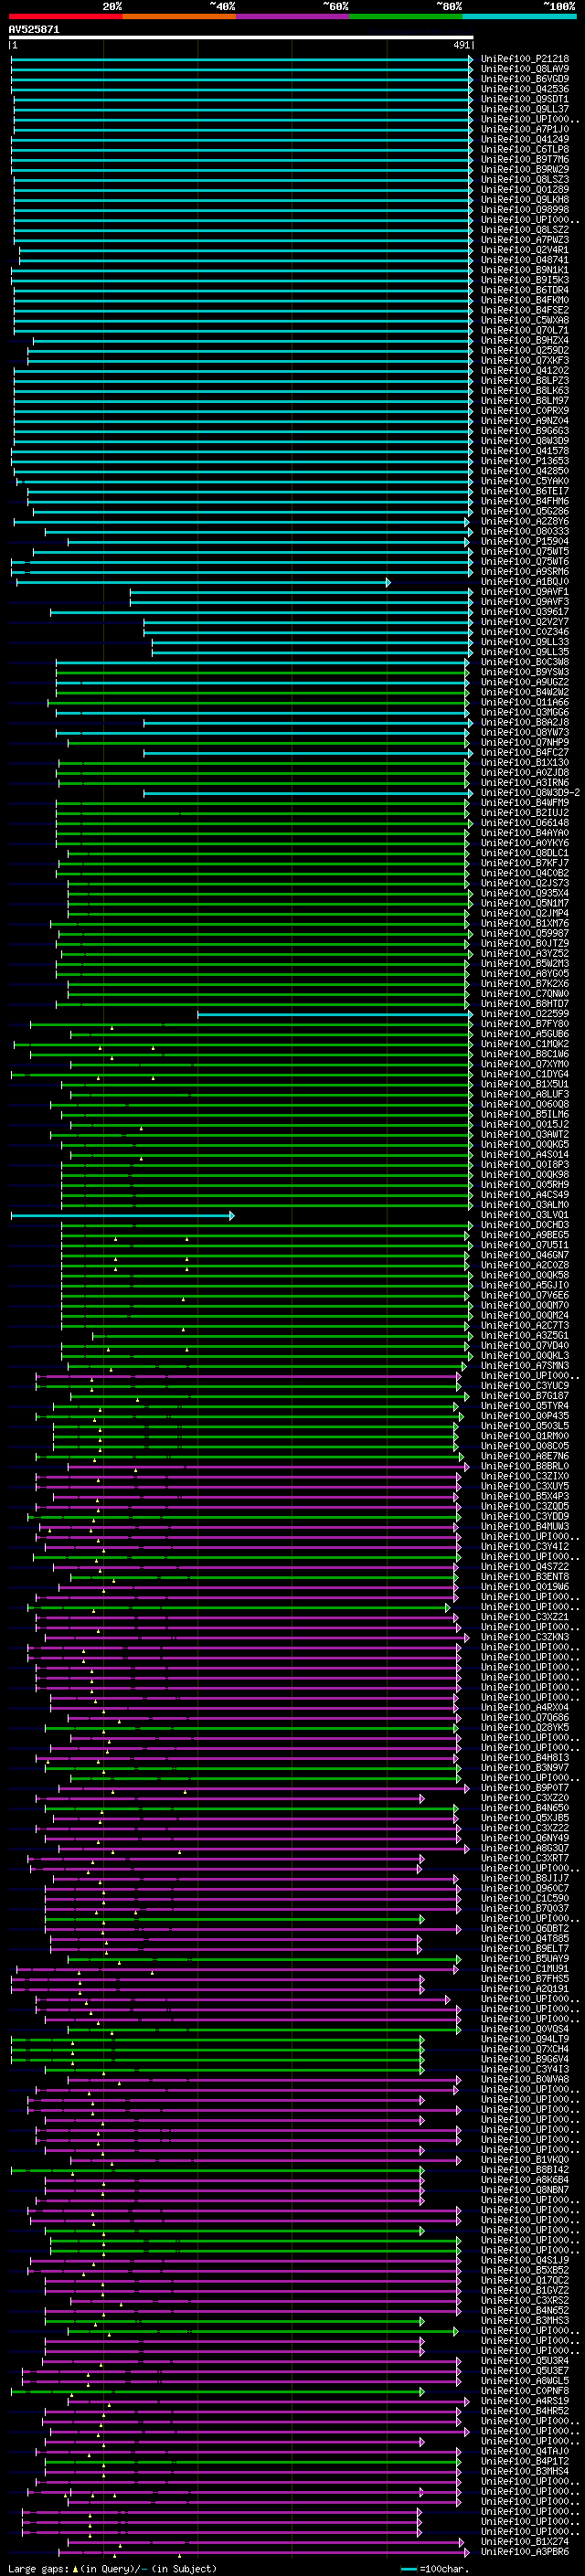Choose hit UniRef100_C5YAK0
585x2576 pixels.
click(525, 481)
